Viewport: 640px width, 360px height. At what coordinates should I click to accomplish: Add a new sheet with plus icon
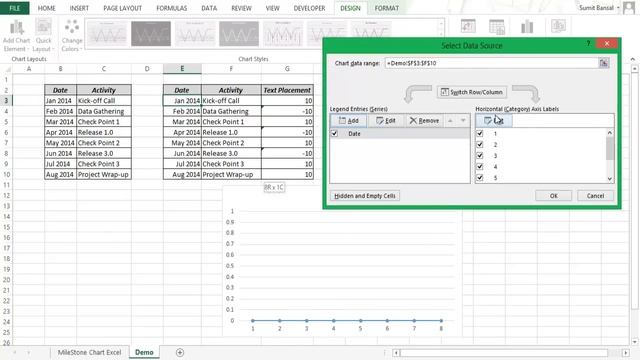180,352
